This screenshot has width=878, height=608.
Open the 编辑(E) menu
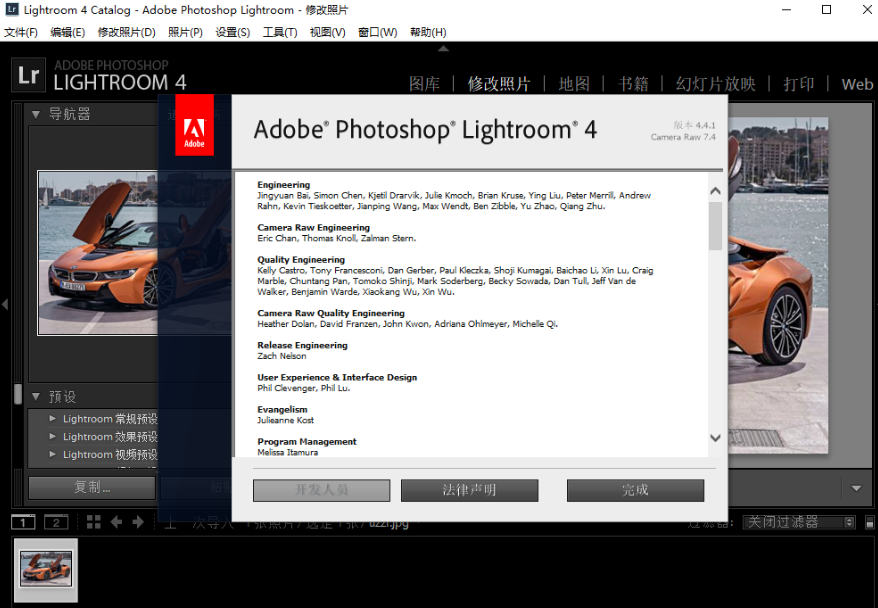click(68, 32)
